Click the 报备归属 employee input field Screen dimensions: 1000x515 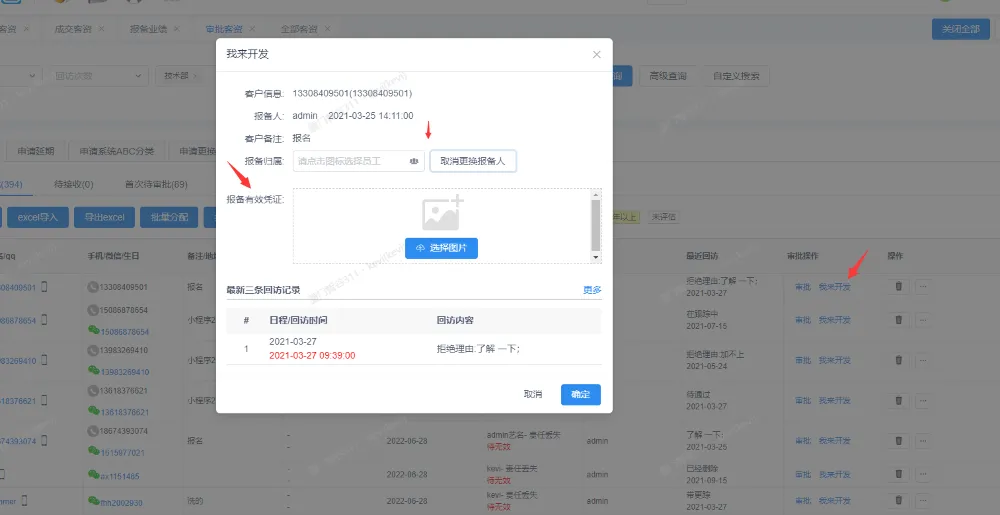click(350, 161)
